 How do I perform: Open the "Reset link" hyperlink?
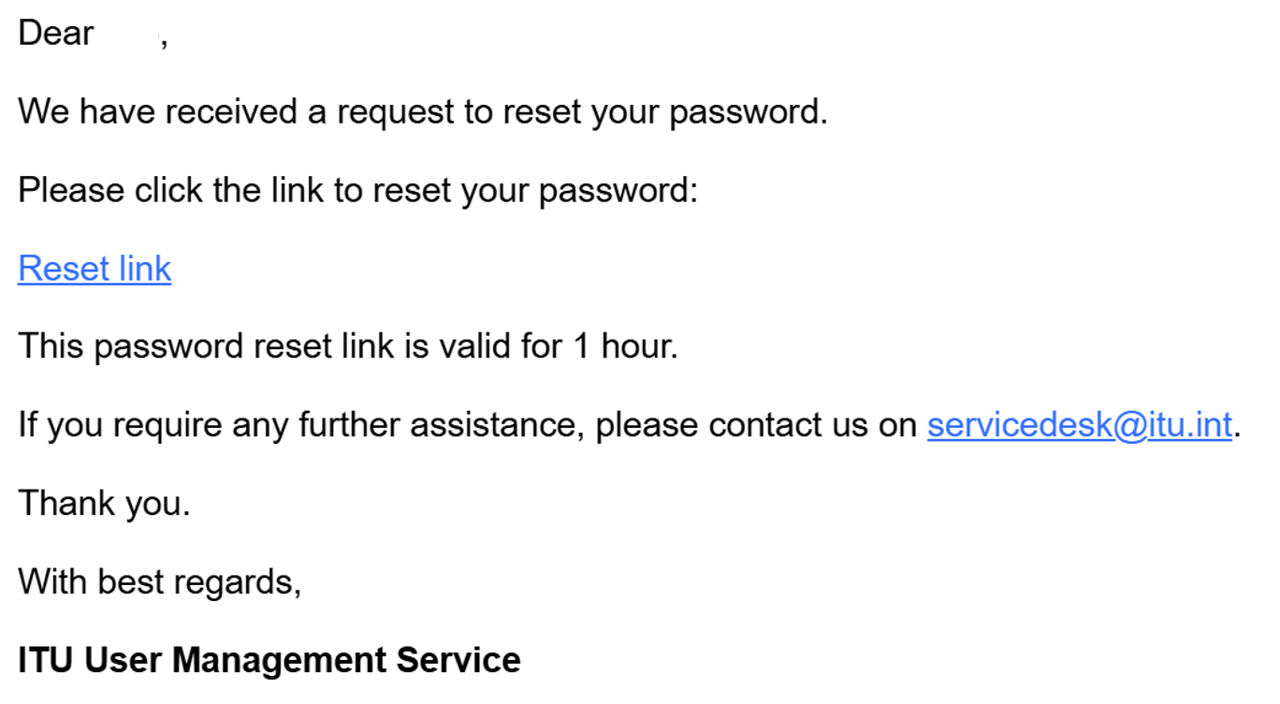click(95, 269)
